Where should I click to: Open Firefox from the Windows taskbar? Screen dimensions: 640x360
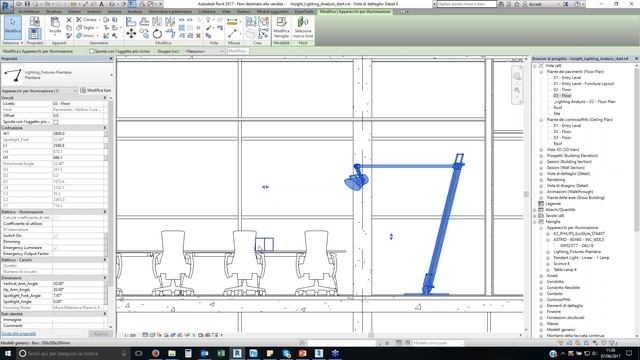coord(155,353)
